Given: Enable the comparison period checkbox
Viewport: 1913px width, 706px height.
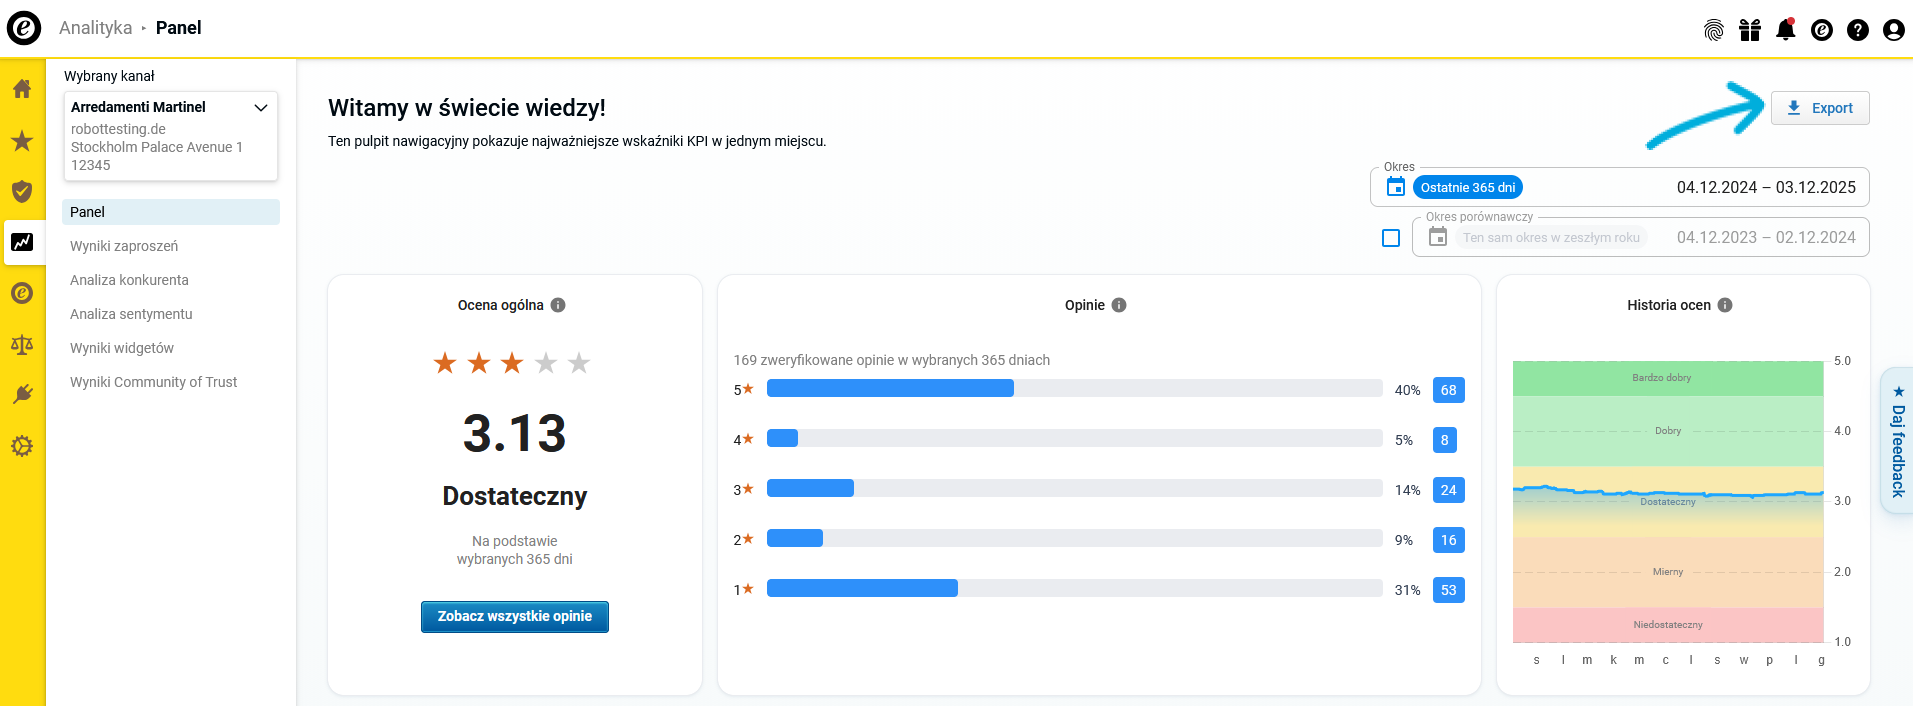Looking at the screenshot, I should tap(1390, 238).
